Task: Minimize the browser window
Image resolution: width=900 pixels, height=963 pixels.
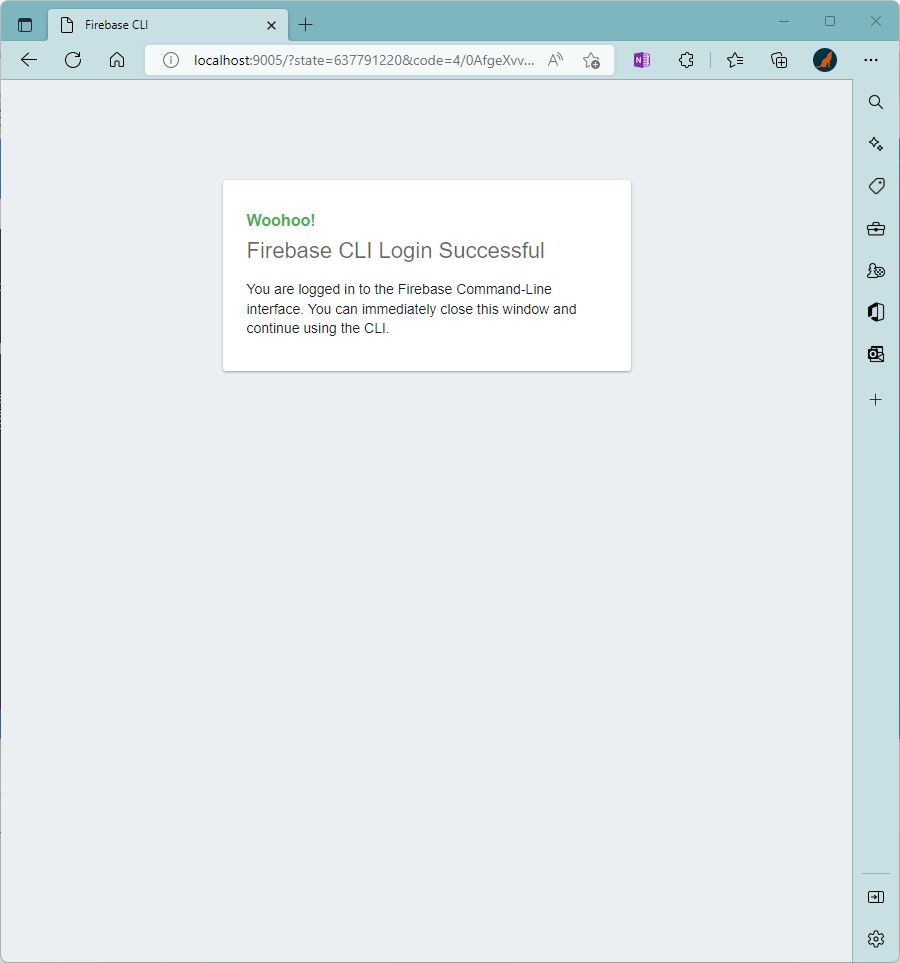Action: (x=784, y=21)
